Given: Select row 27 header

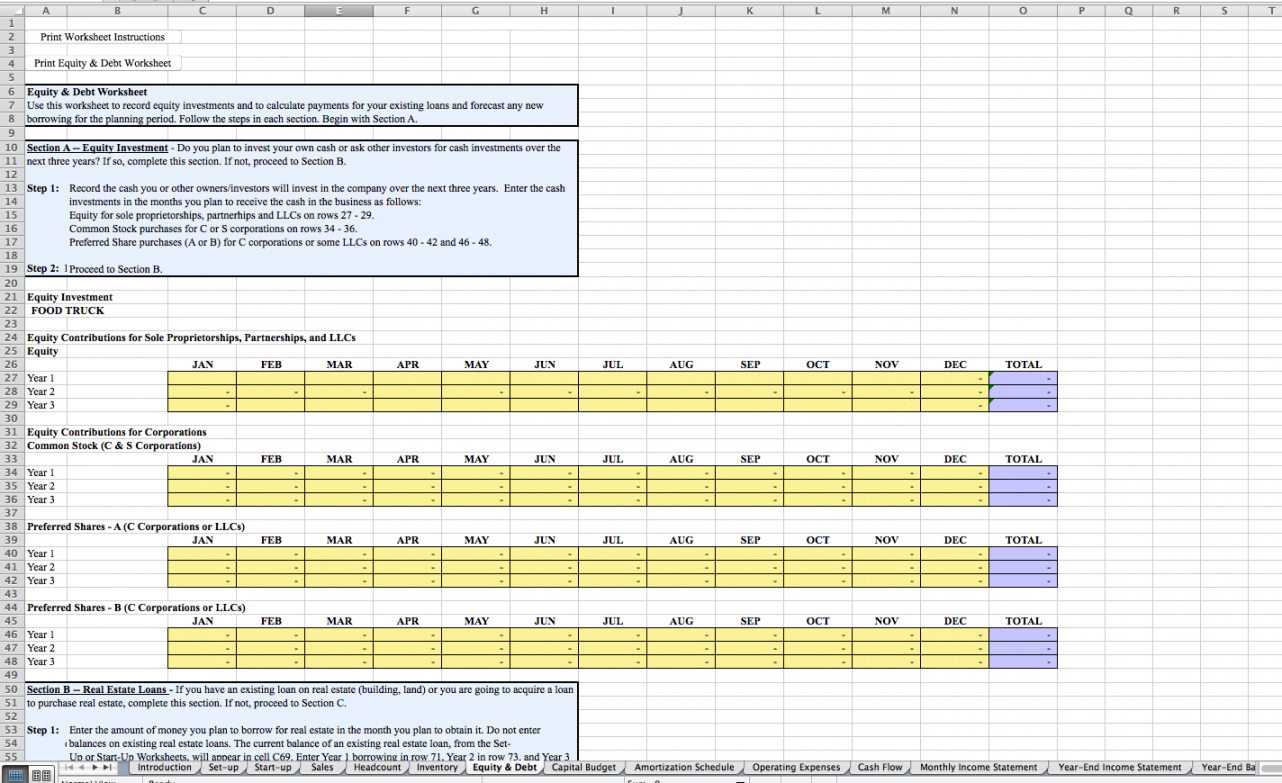Looking at the screenshot, I should click(11, 378).
